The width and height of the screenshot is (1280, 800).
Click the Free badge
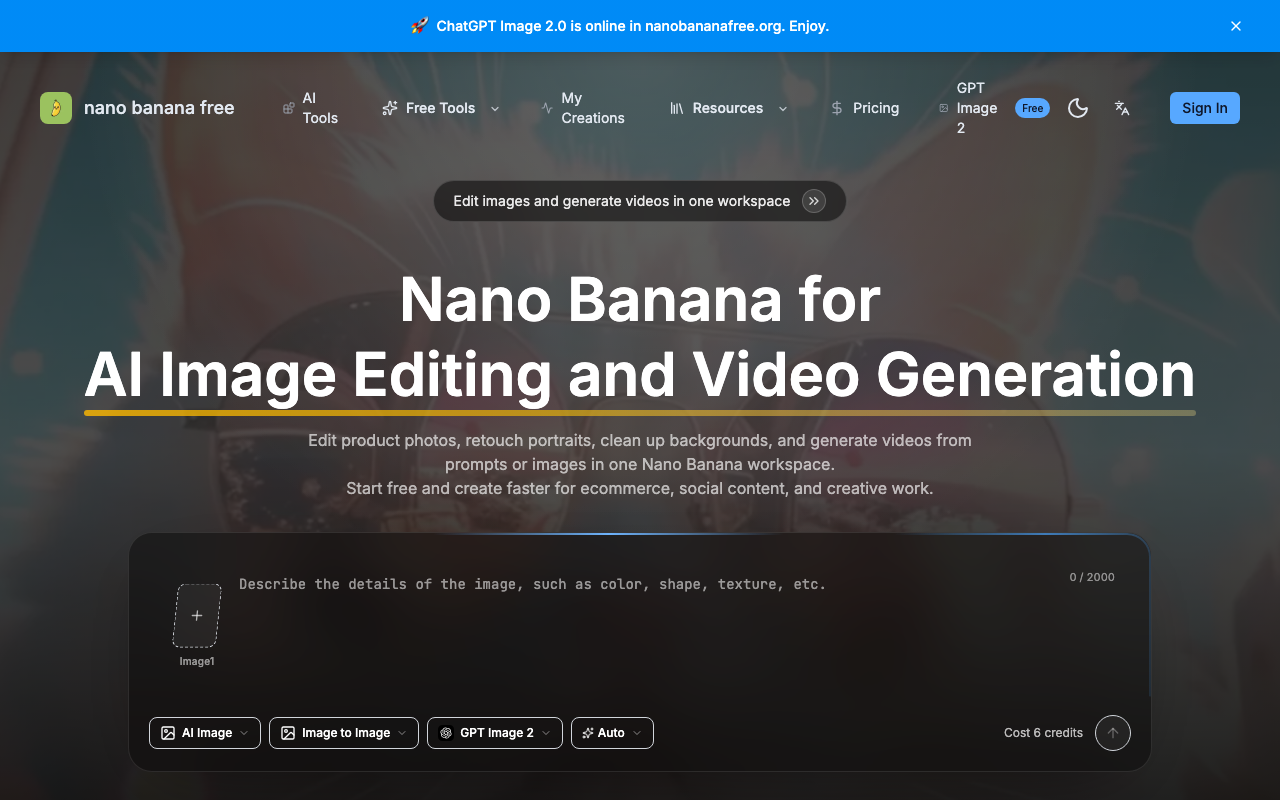[1032, 108]
